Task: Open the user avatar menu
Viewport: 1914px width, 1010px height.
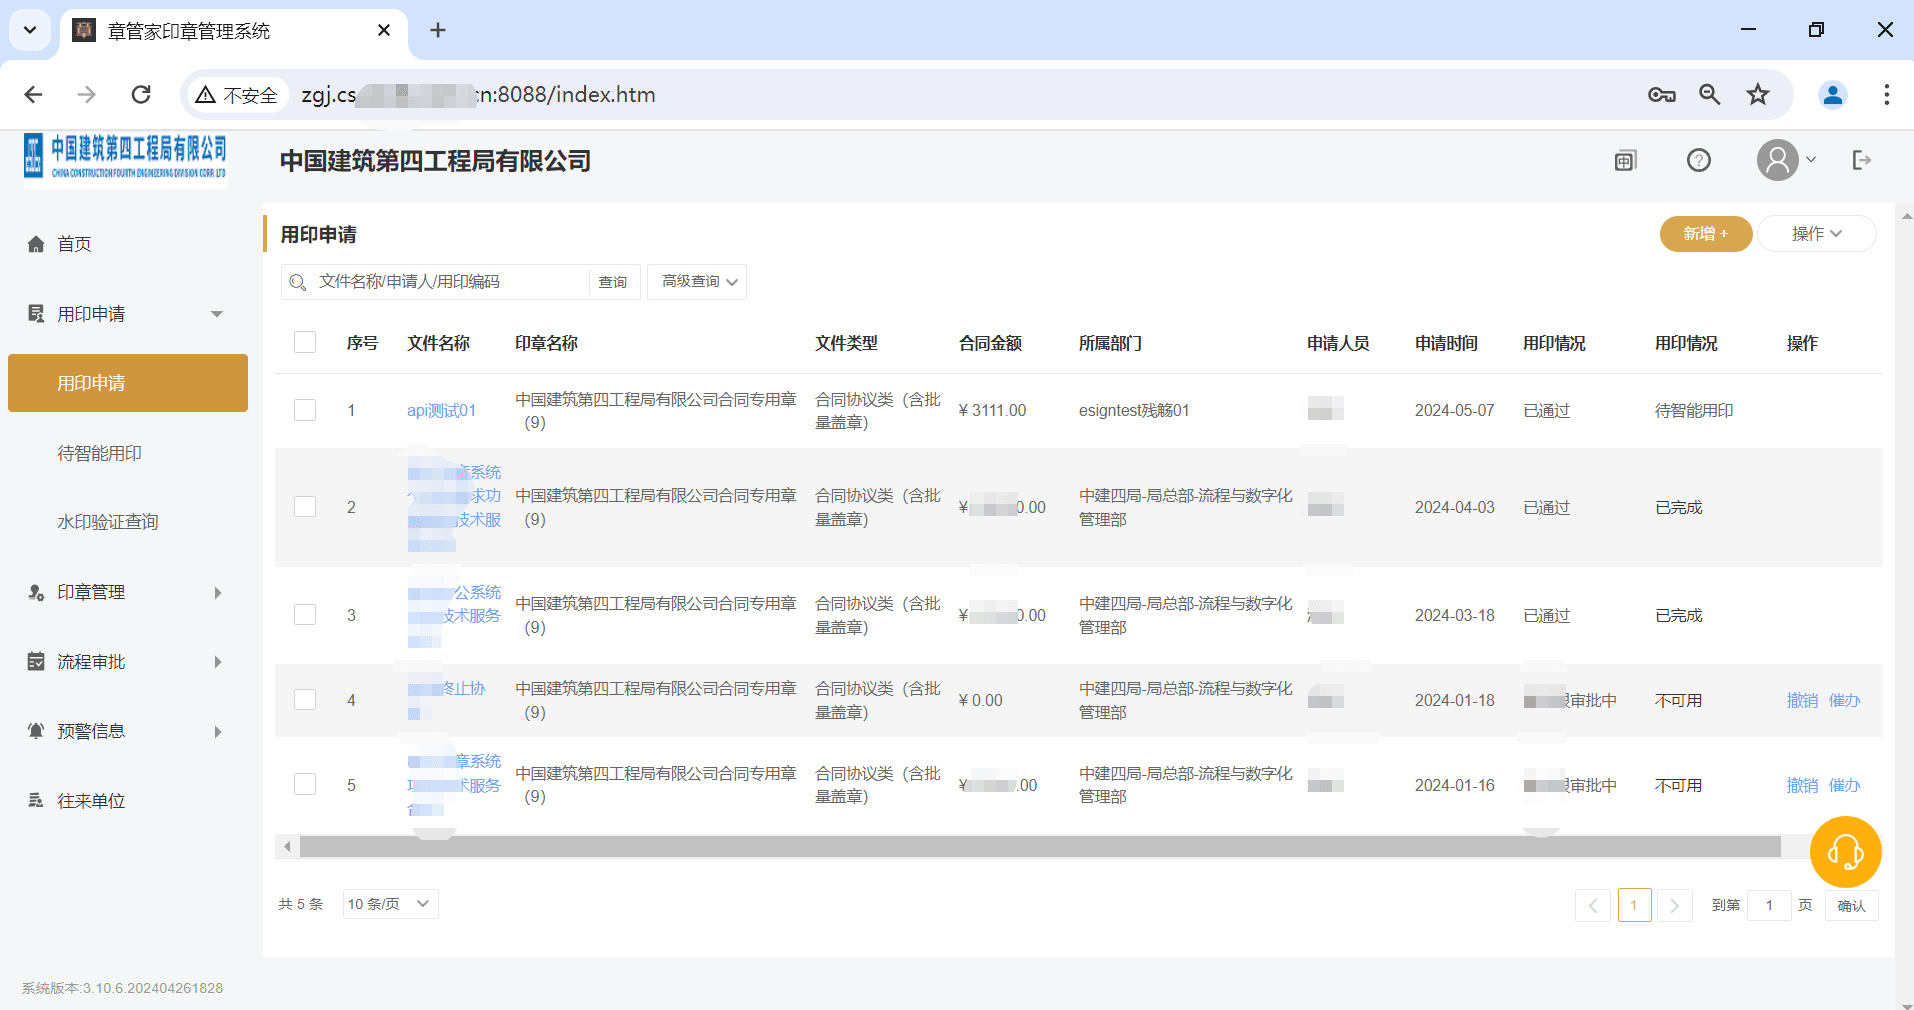Action: [1786, 161]
